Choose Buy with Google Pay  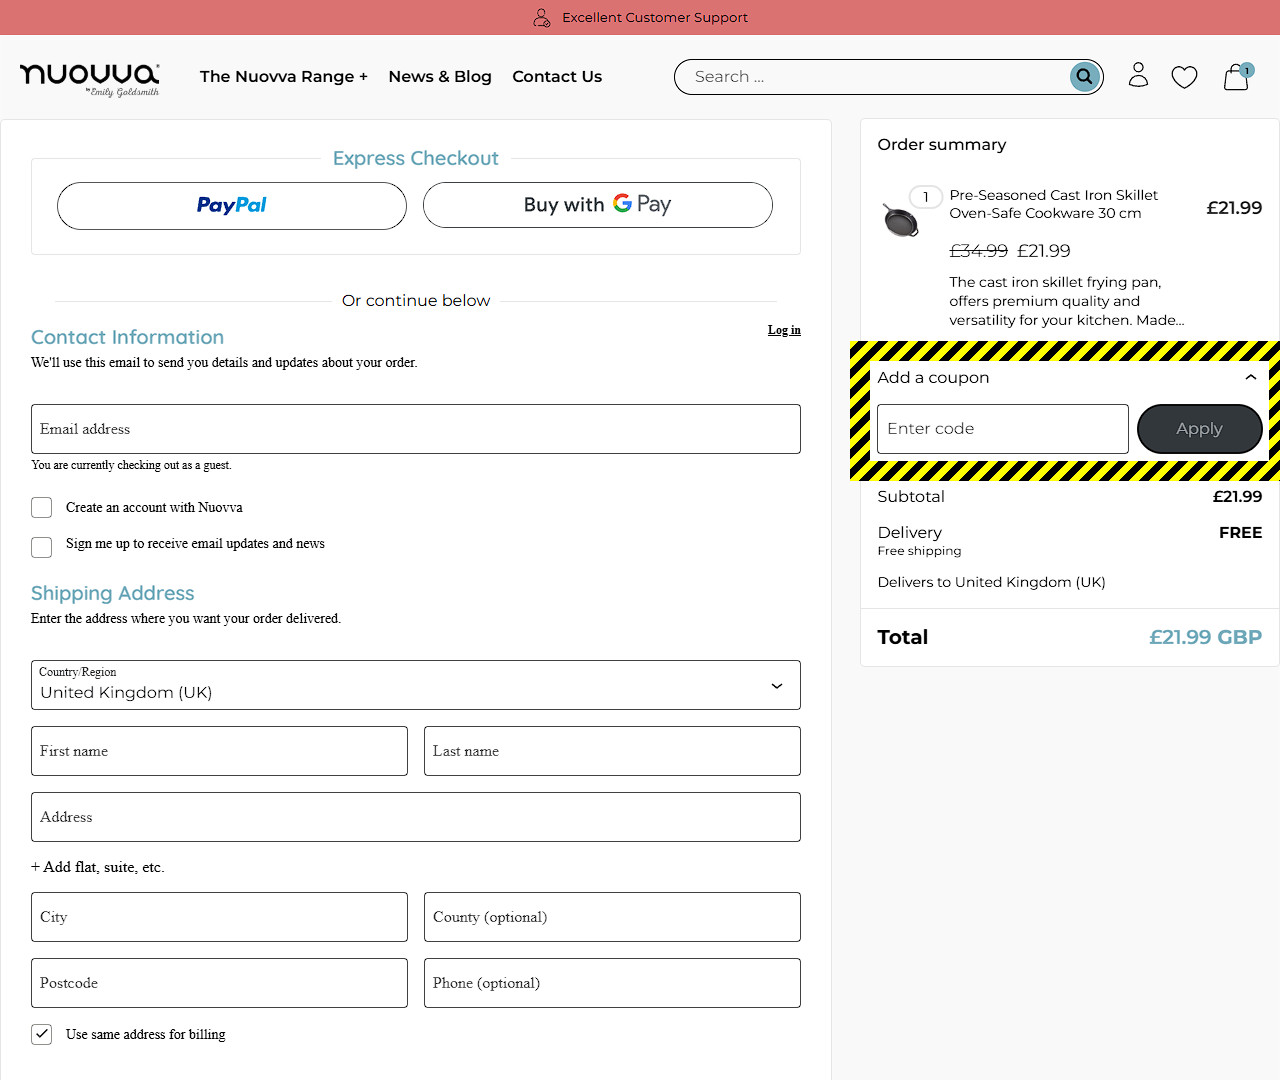tap(597, 205)
